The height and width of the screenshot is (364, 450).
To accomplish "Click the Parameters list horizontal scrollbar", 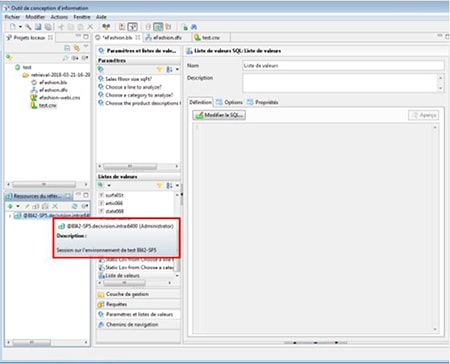I will pyautogui.click(x=138, y=166).
